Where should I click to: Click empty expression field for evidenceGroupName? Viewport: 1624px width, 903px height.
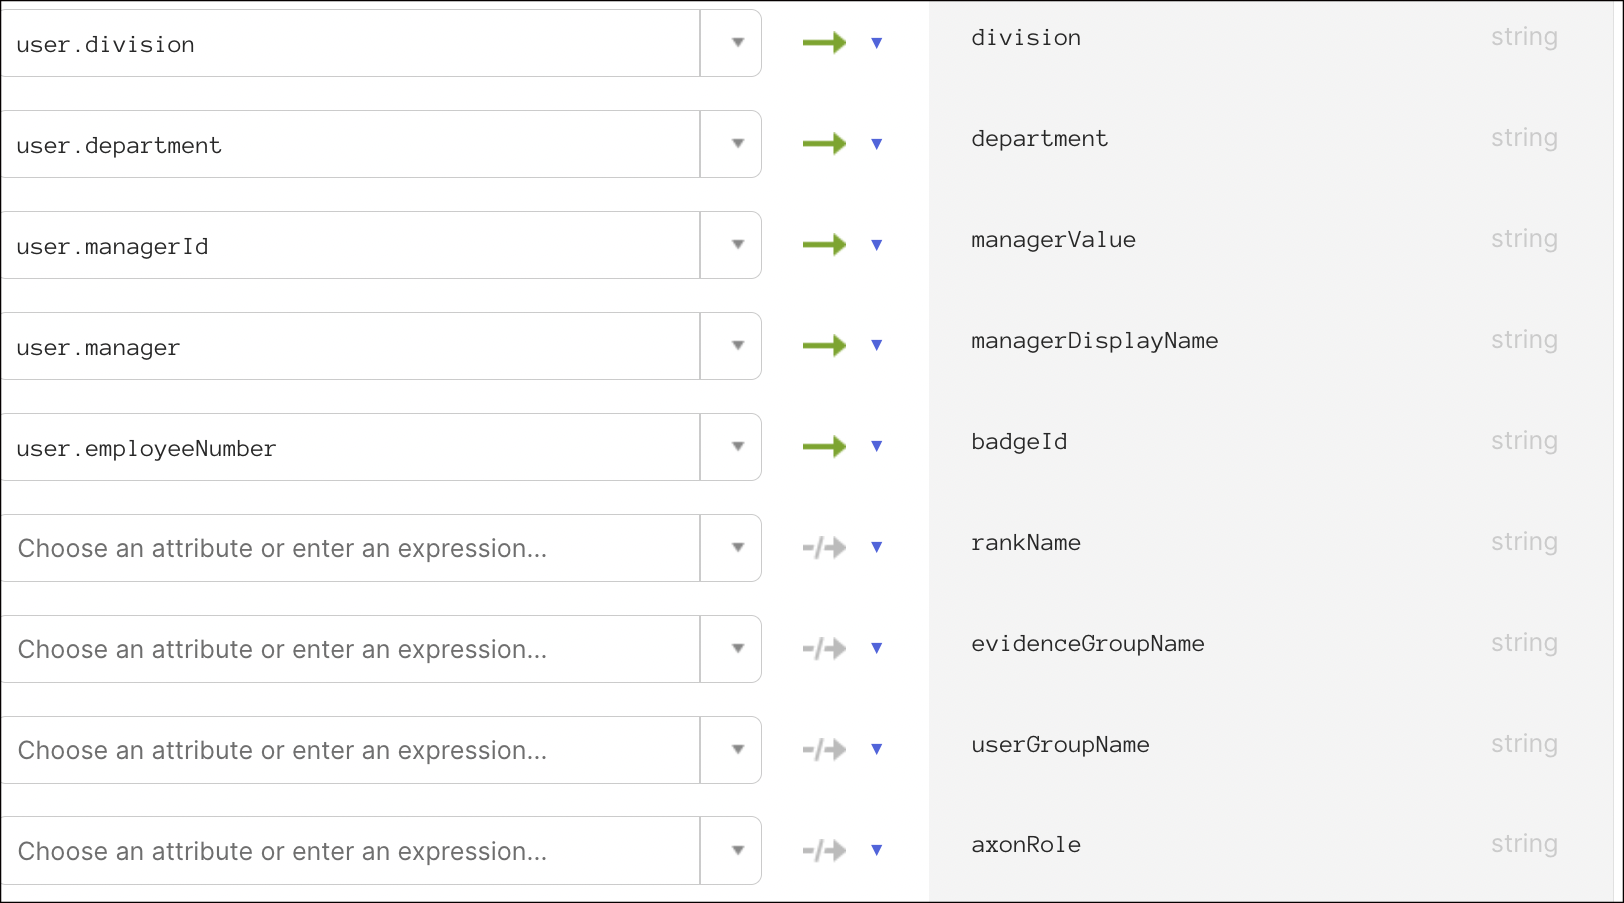pyautogui.click(x=350, y=649)
